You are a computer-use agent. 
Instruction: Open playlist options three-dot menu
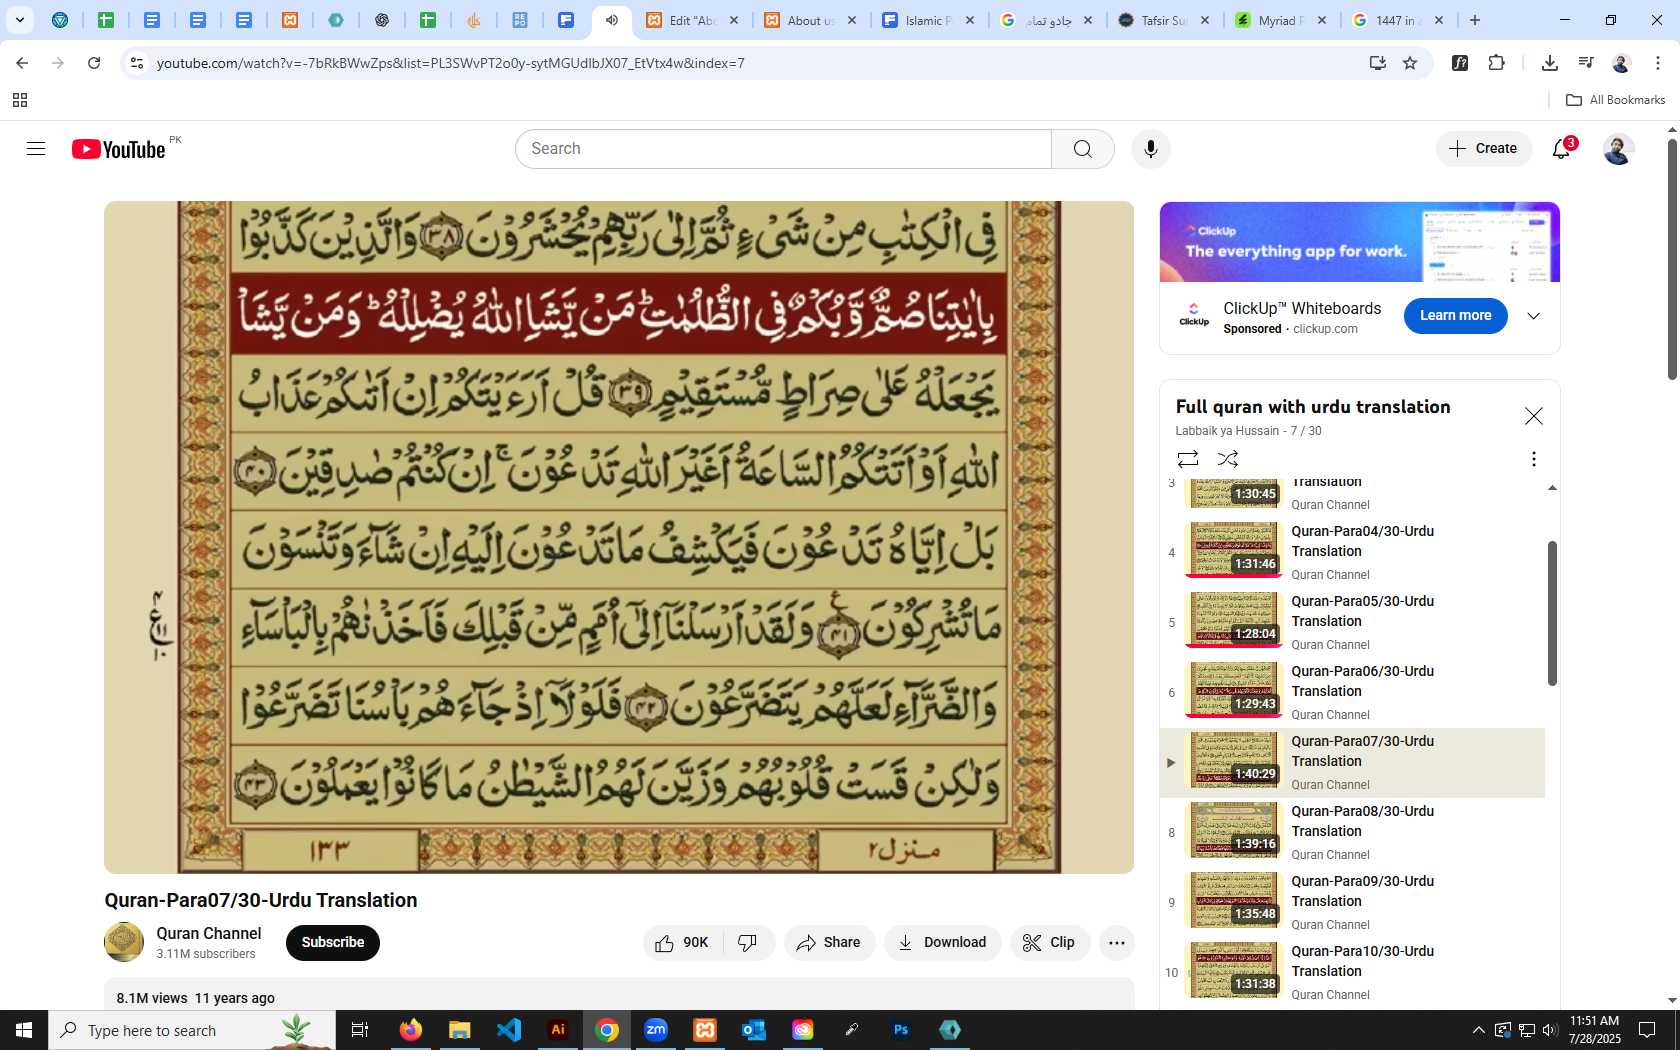1533,459
